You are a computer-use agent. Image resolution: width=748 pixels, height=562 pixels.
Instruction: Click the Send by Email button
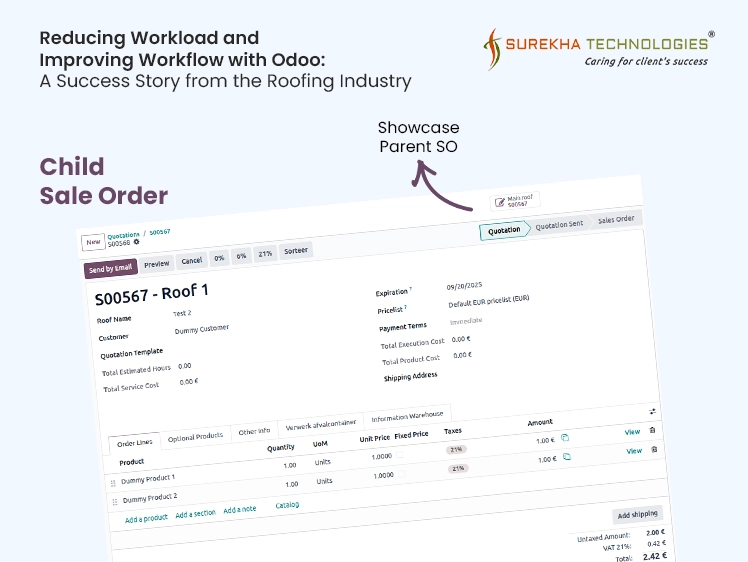pyautogui.click(x=109, y=269)
